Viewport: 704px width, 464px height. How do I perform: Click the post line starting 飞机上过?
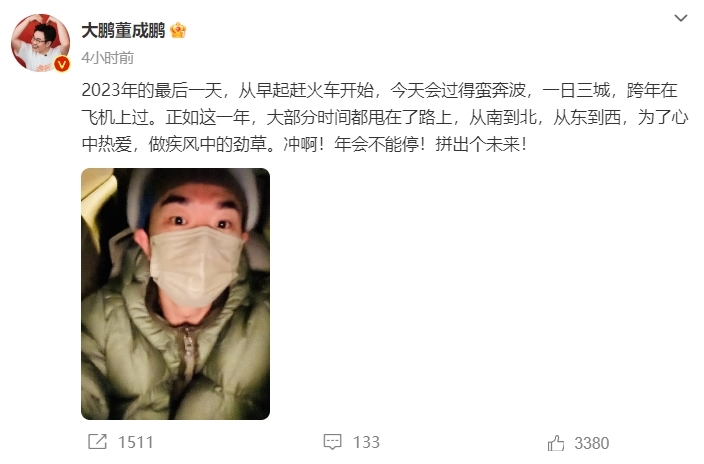tap(385, 118)
